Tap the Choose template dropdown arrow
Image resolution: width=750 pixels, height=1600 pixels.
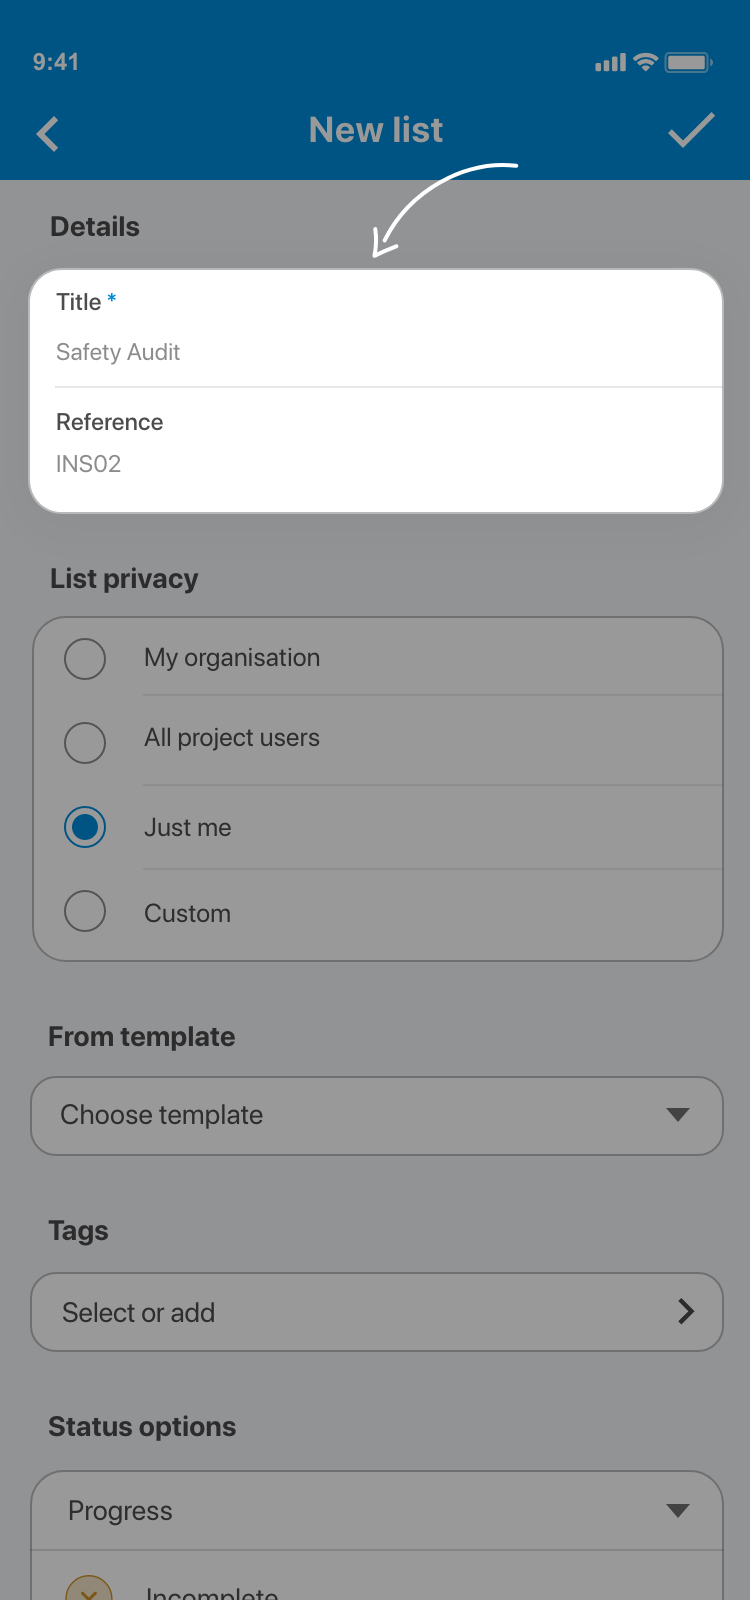click(x=678, y=1114)
